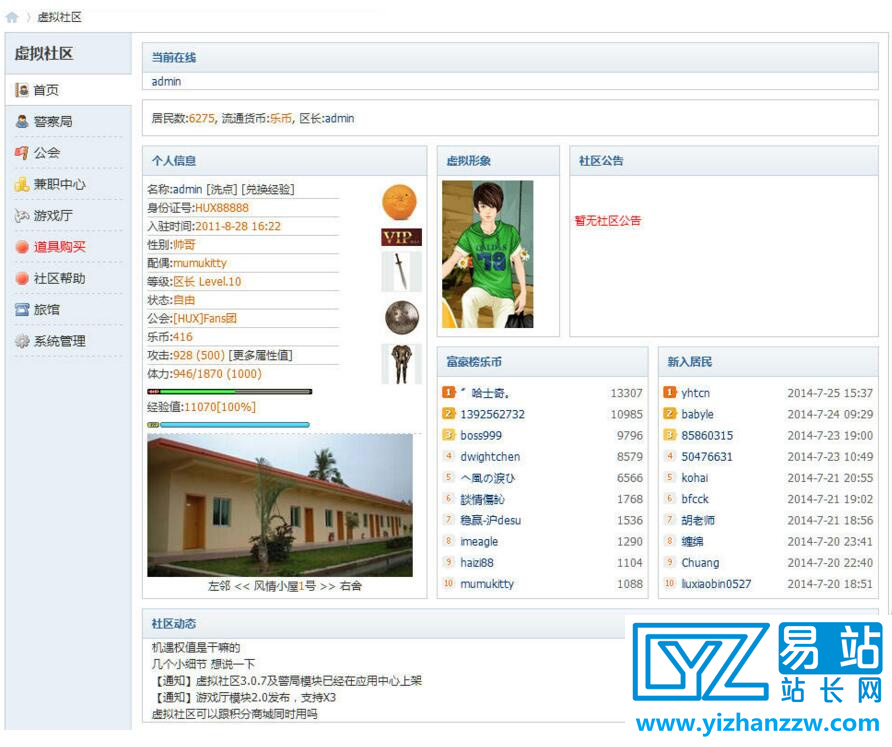Viewport: 892px width, 747px height.
Task: Click the admin link under 当前在线
Action: (167, 81)
